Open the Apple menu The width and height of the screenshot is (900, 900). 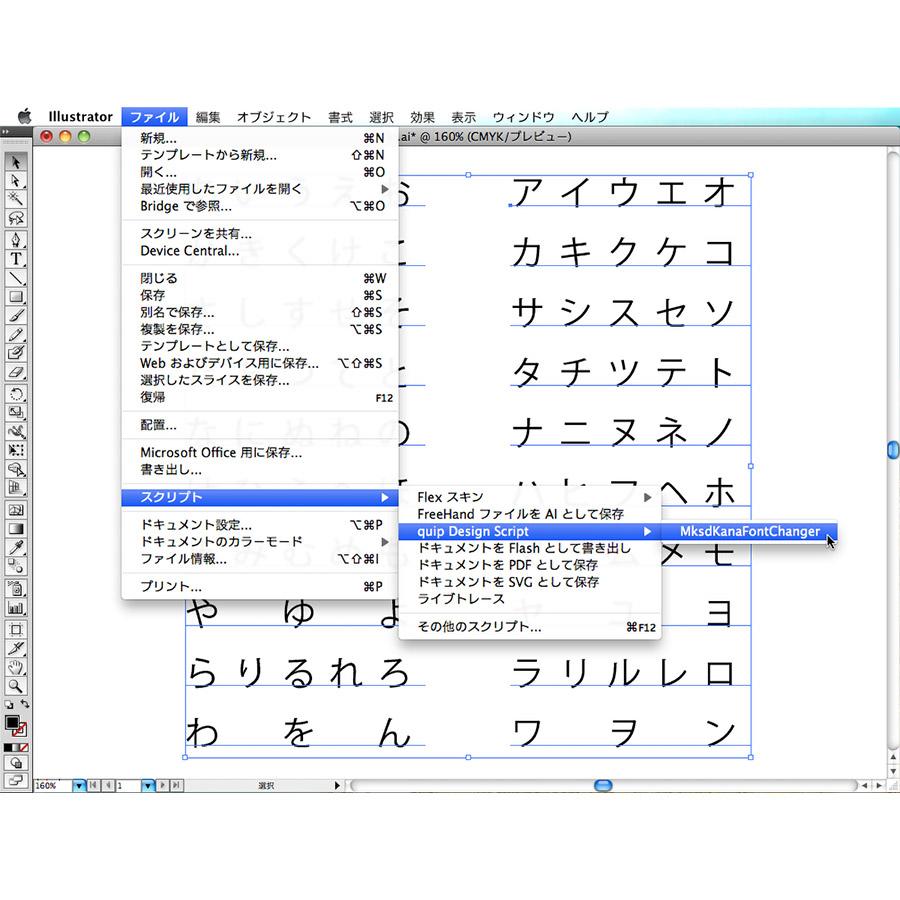[x=24, y=117]
